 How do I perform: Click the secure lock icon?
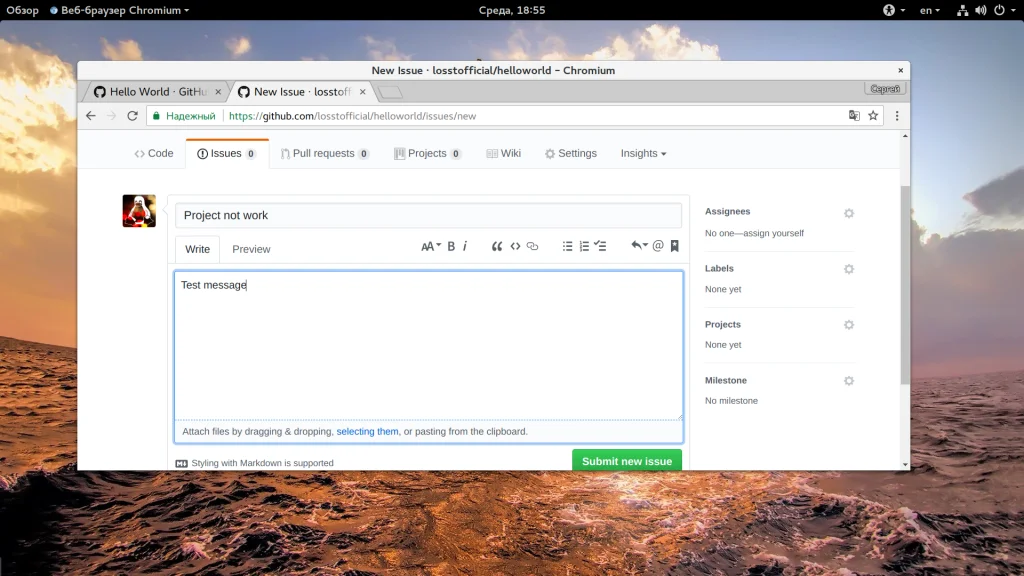(x=156, y=116)
